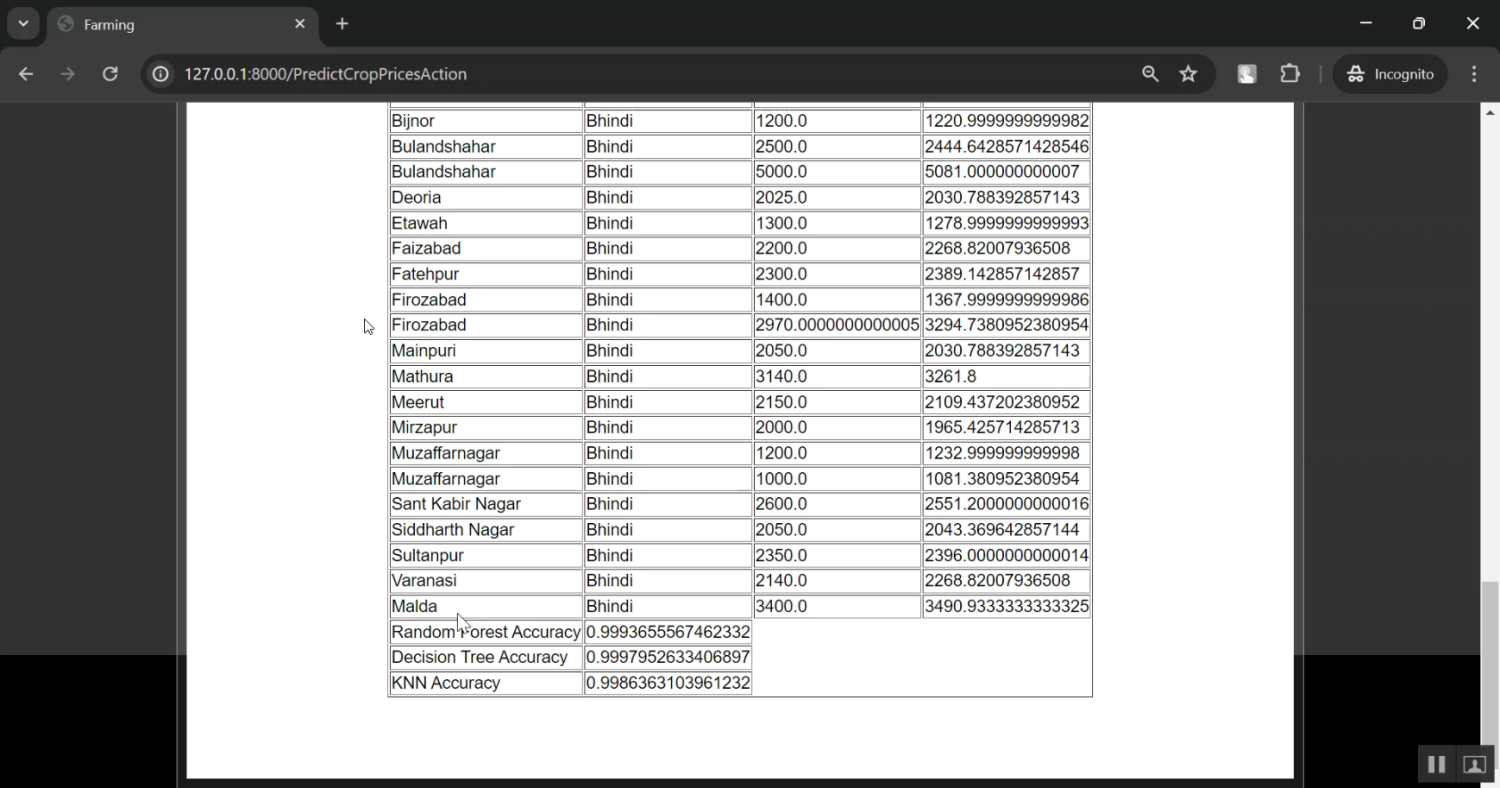Click the Mathura district cell
The height and width of the screenshot is (788, 1500).
pyautogui.click(x=485, y=377)
